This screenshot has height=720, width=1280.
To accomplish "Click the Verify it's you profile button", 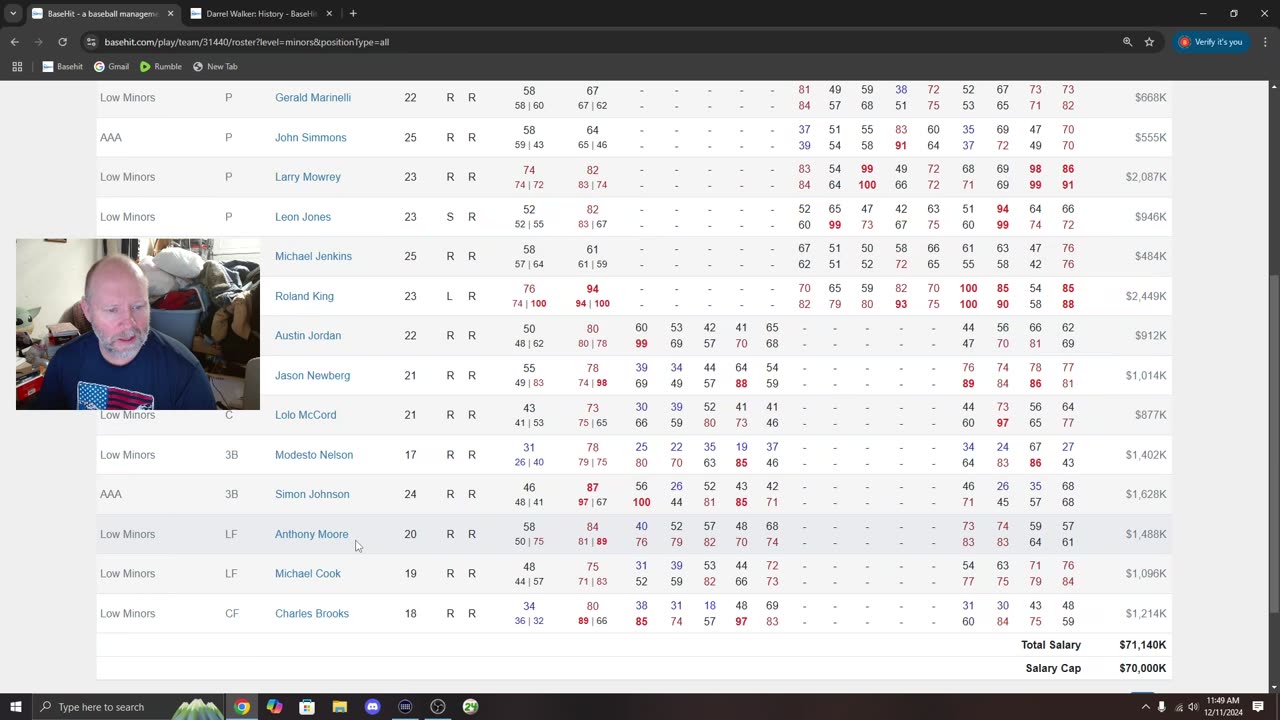I will pyautogui.click(x=1211, y=42).
